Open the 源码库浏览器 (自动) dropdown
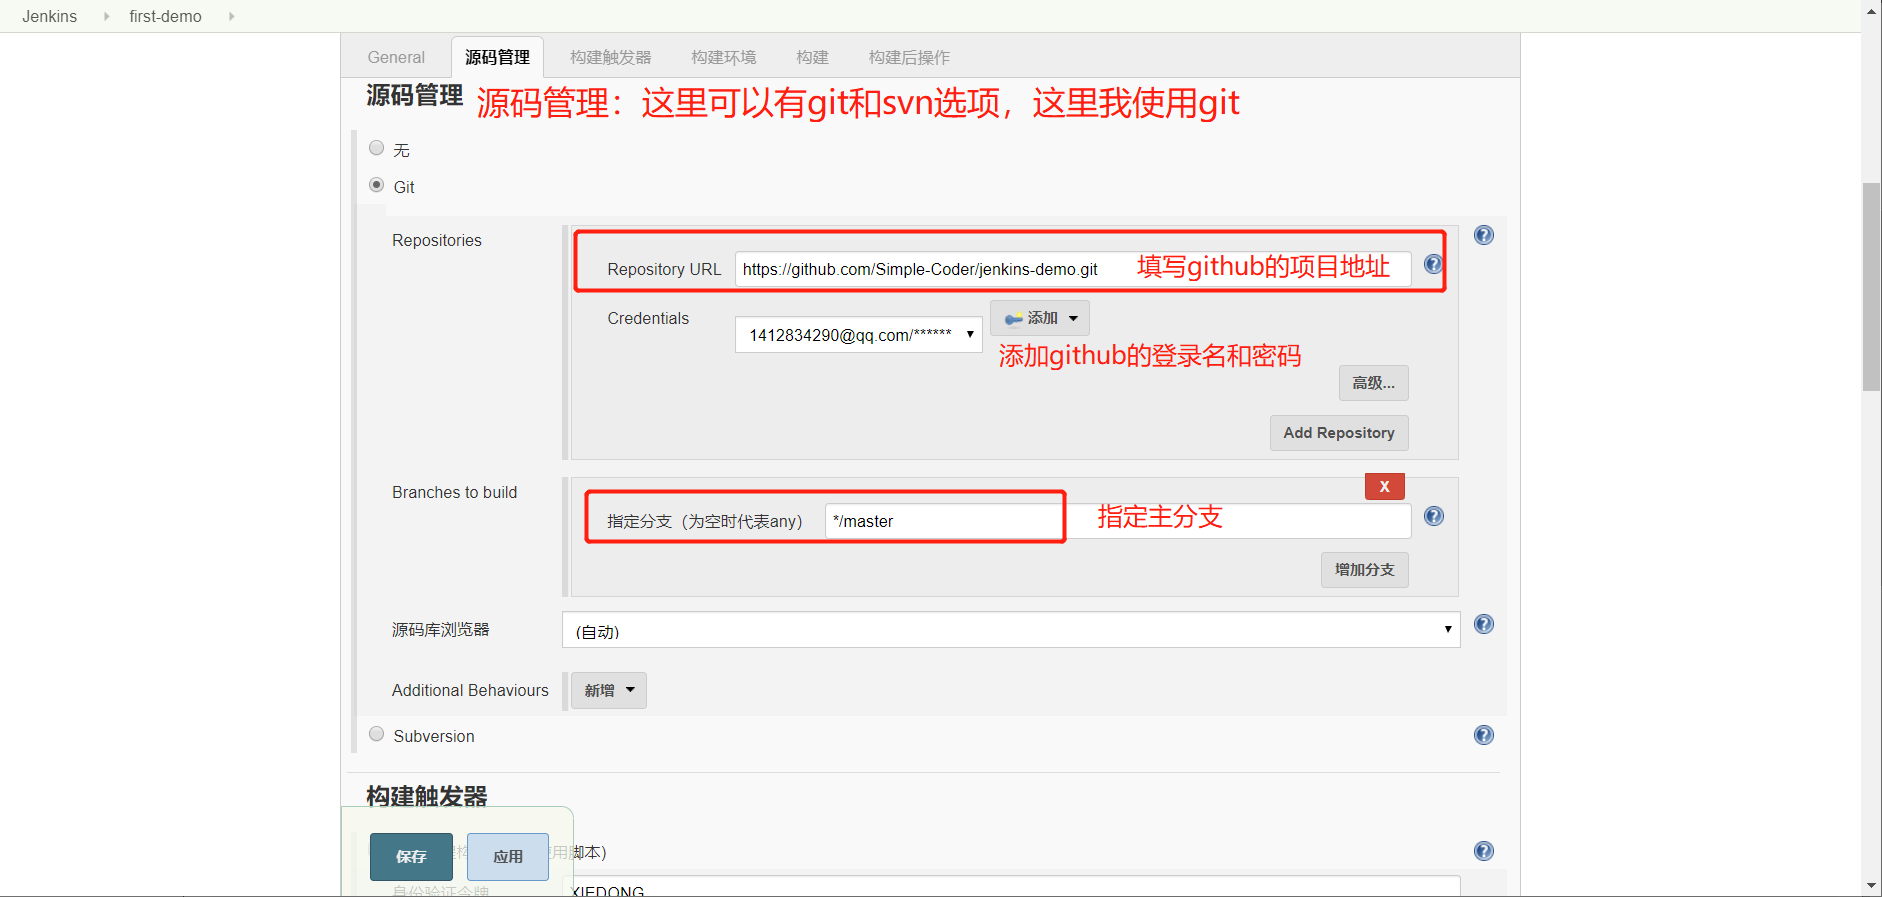Image resolution: width=1882 pixels, height=897 pixels. click(x=1011, y=630)
